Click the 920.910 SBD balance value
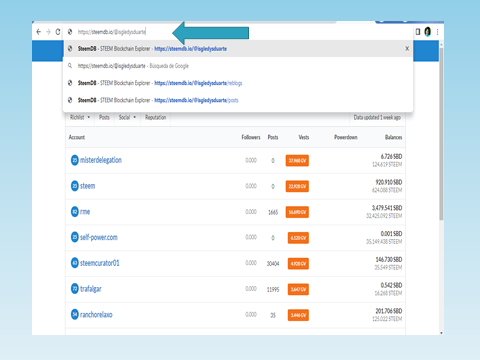Viewport: 480px width, 360px height. point(389,182)
